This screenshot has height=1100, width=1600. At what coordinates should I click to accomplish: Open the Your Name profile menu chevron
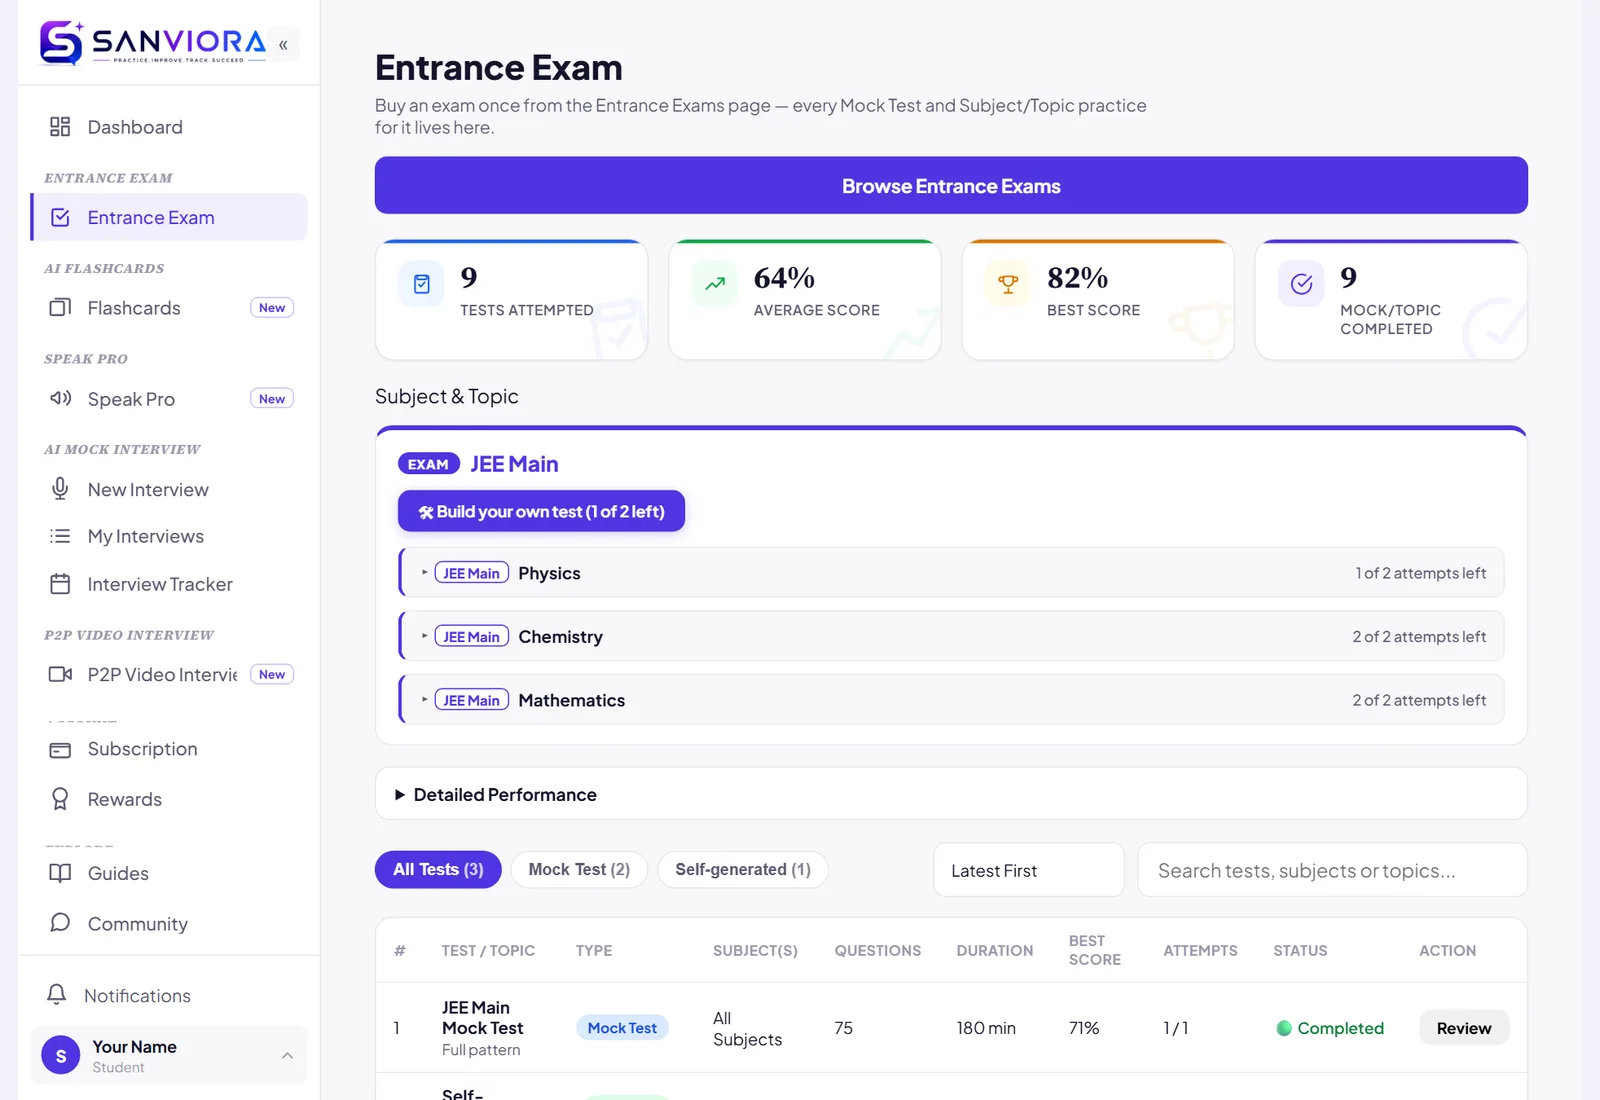click(x=287, y=1055)
